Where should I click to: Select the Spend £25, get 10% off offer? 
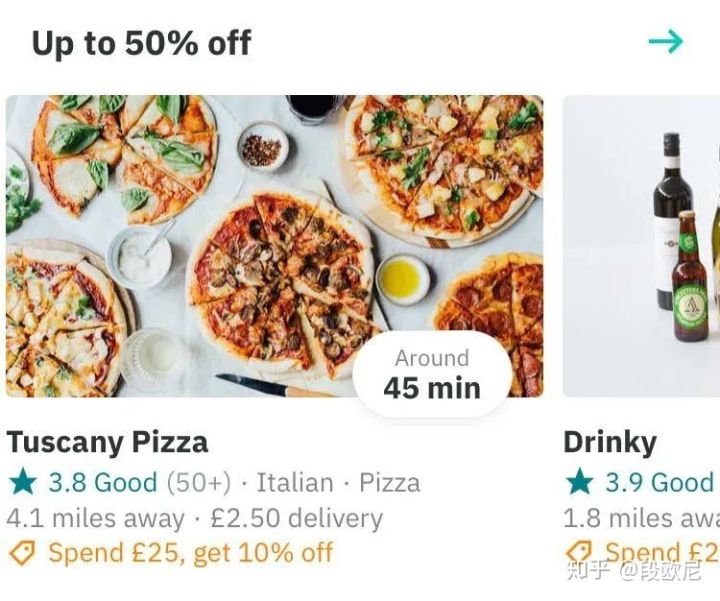pos(190,552)
